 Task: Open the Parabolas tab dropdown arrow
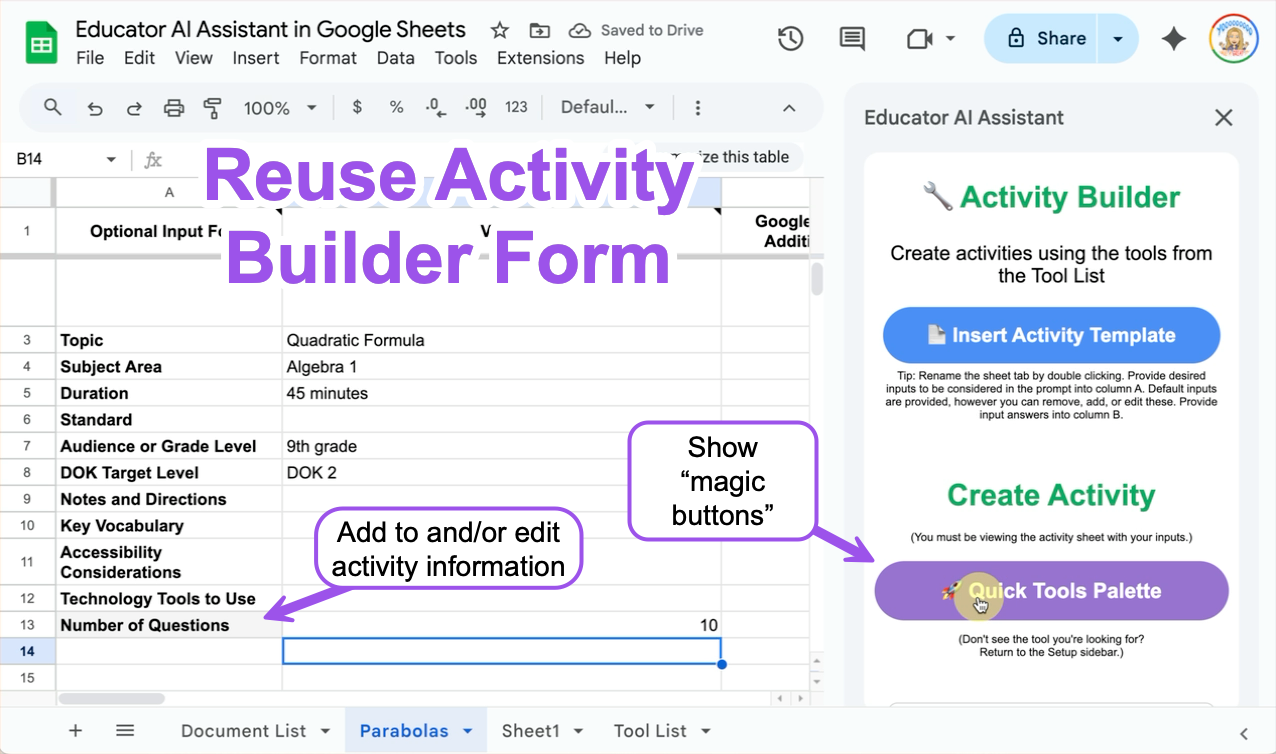[468, 731]
